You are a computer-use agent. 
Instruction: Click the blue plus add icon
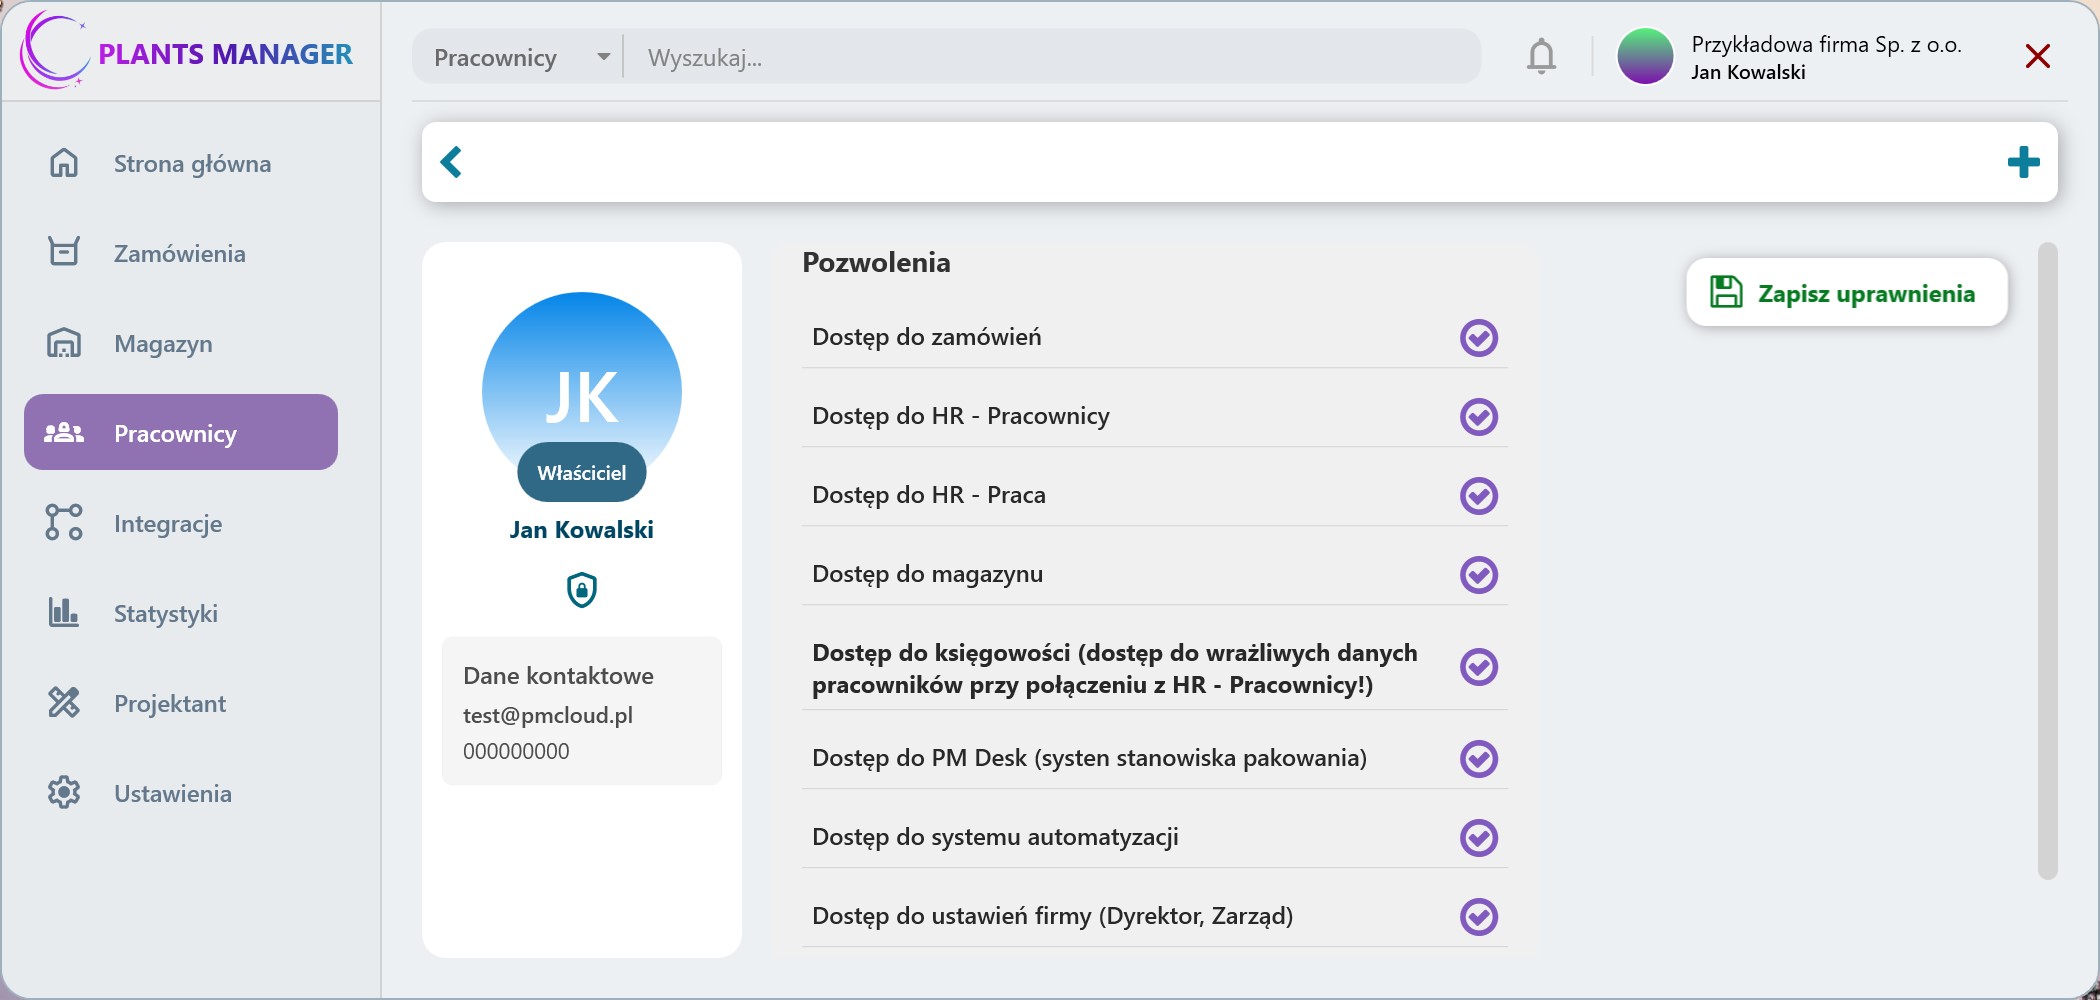pyautogui.click(x=2023, y=162)
